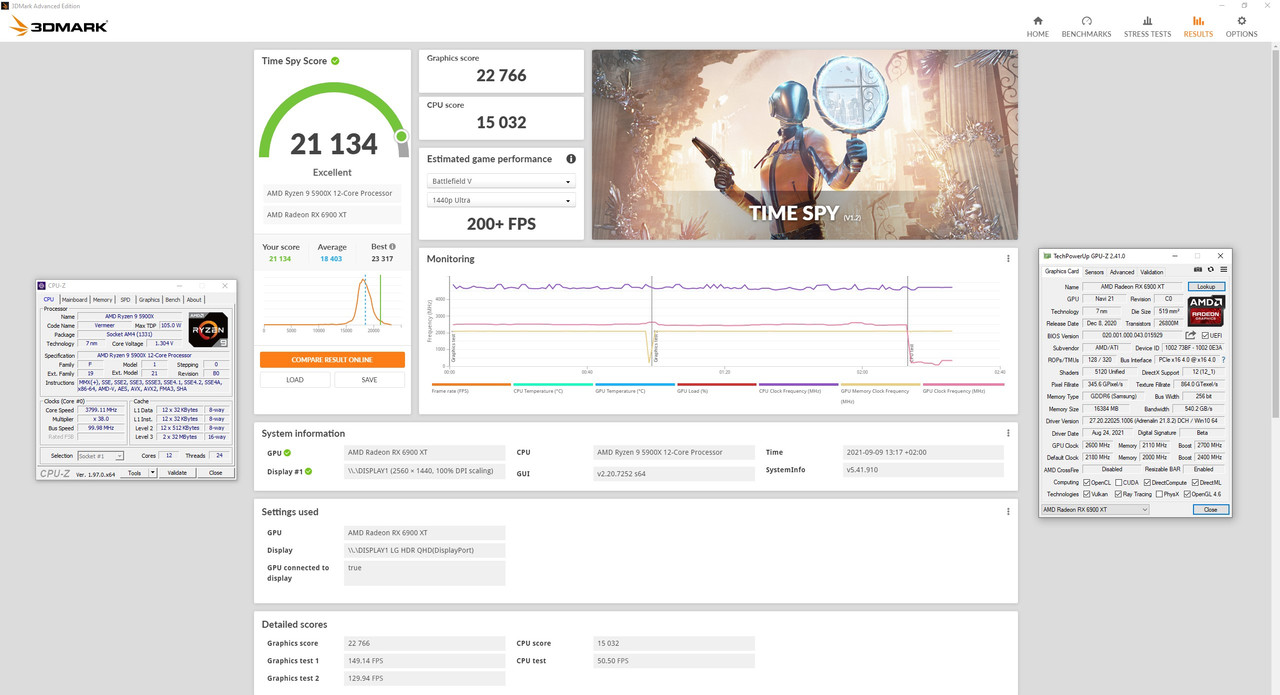This screenshot has width=1280, height=695.
Task: Toggle the OpenCL checkbox in GPU-Z
Action: 1087,482
